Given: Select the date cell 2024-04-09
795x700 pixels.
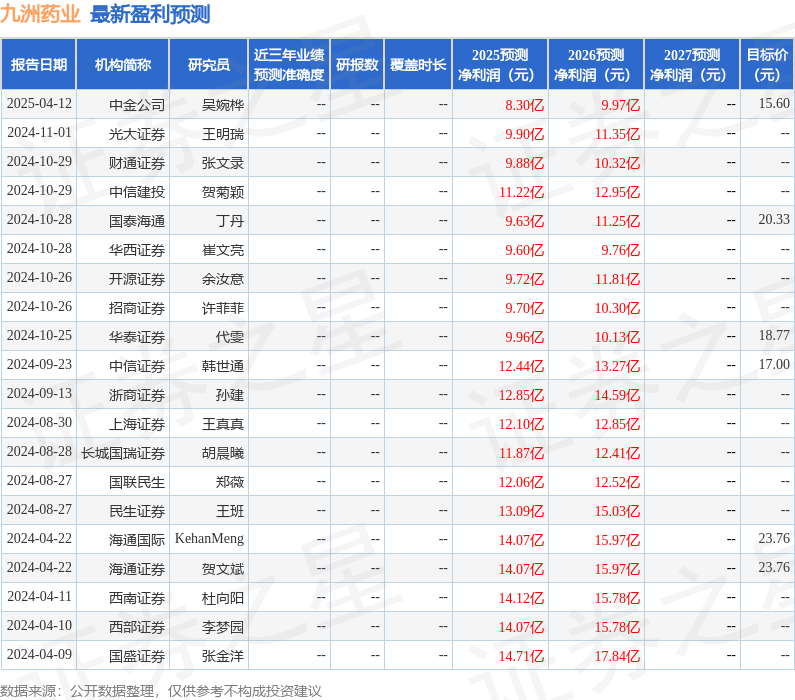Looking at the screenshot, I should tap(39, 654).
